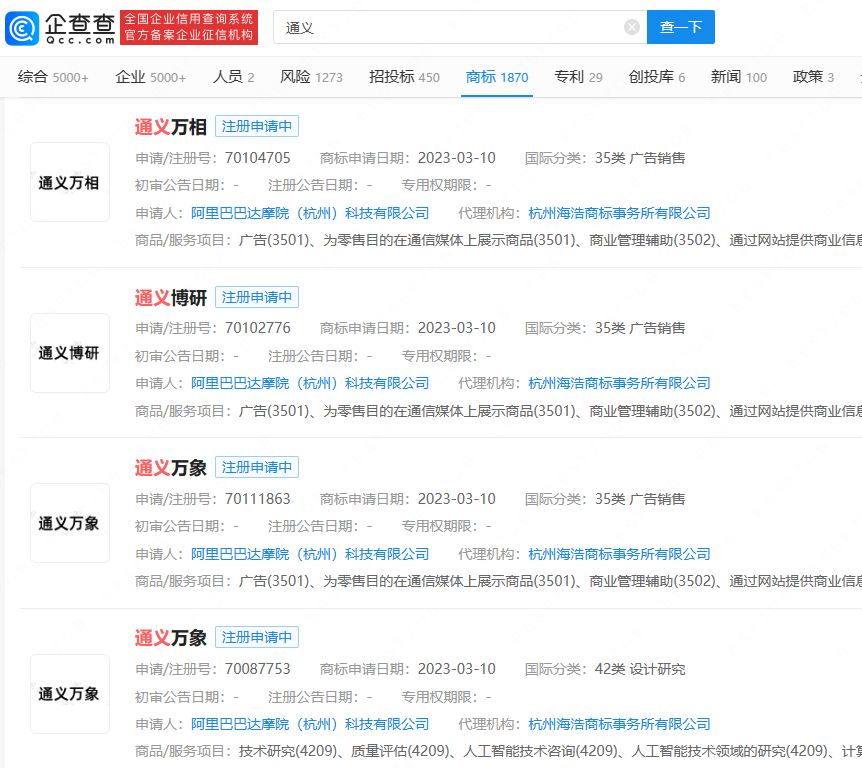
Task: Click 注册申请中 tag in entry 70111863
Action: (257, 467)
